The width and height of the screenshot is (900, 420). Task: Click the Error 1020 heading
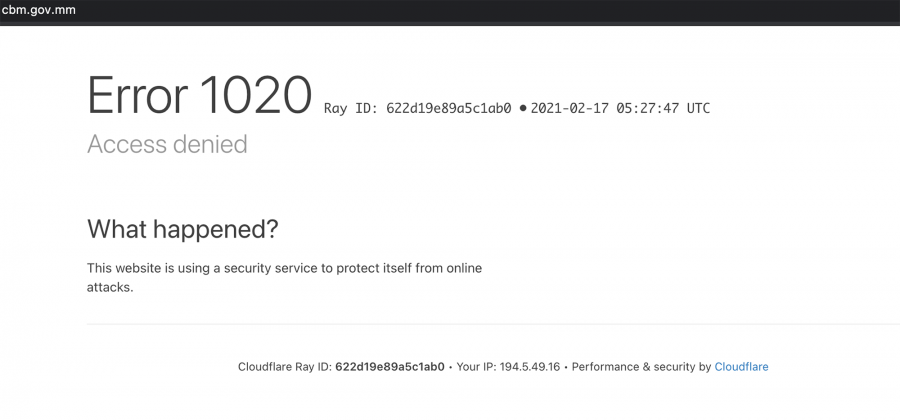click(x=199, y=95)
